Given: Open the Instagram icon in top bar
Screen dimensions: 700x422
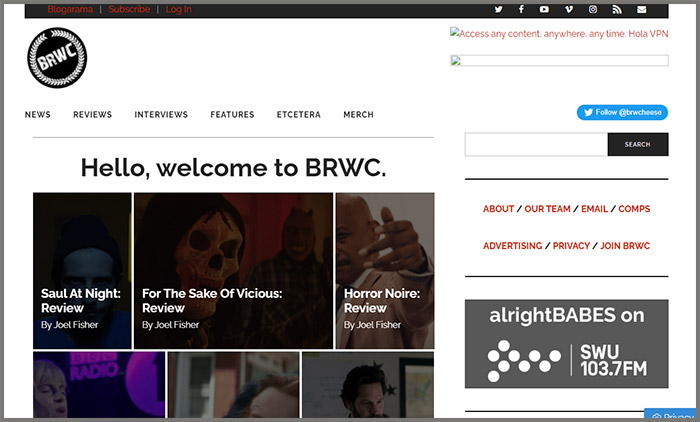Looking at the screenshot, I should [x=592, y=9].
